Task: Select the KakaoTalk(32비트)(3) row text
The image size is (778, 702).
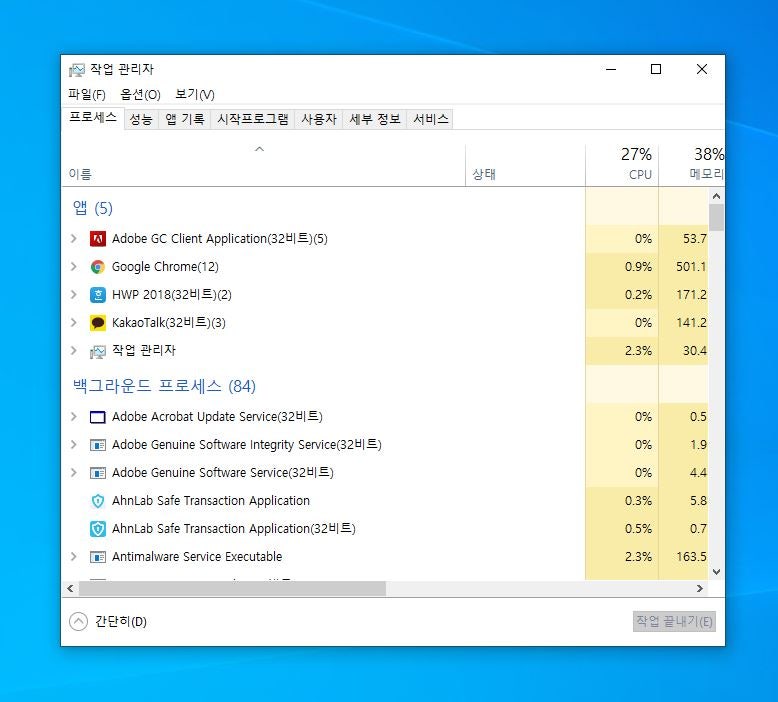Action: point(169,323)
